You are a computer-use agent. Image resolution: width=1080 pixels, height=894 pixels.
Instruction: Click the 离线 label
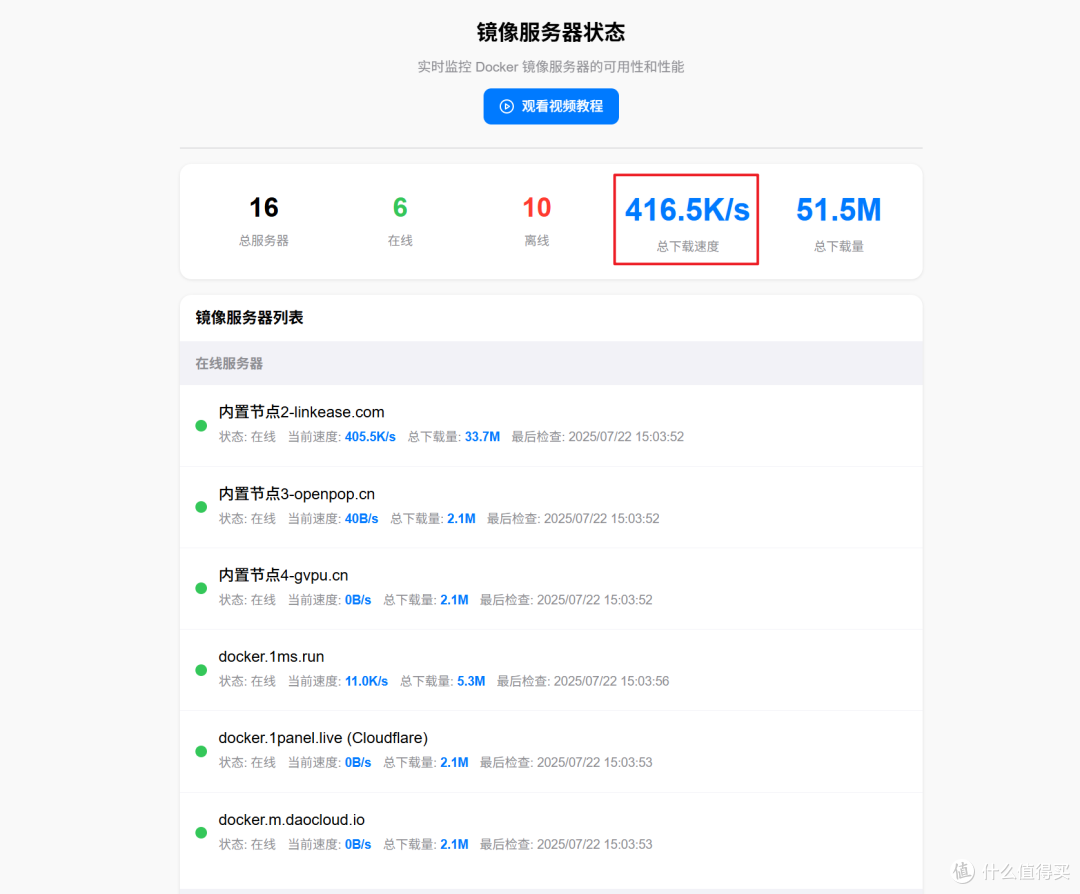click(537, 240)
